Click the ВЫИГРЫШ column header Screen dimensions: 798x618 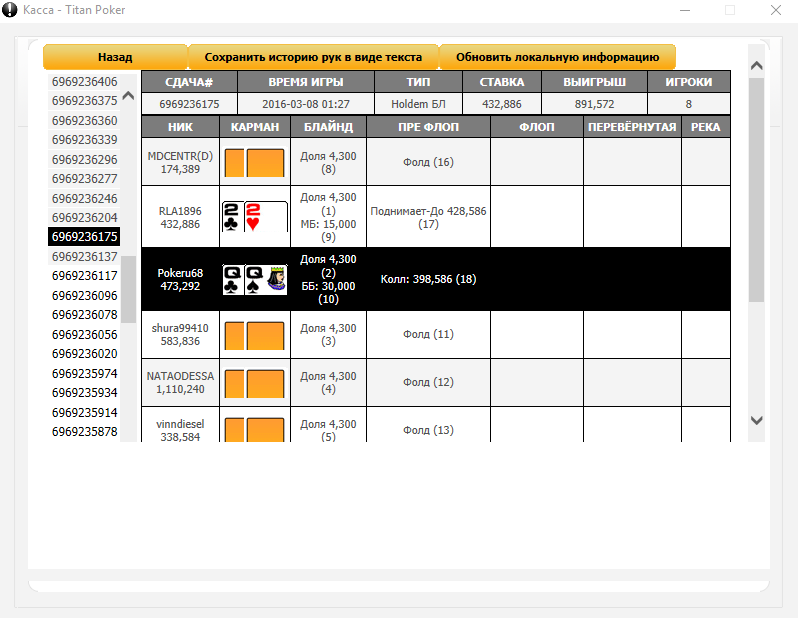tap(594, 82)
